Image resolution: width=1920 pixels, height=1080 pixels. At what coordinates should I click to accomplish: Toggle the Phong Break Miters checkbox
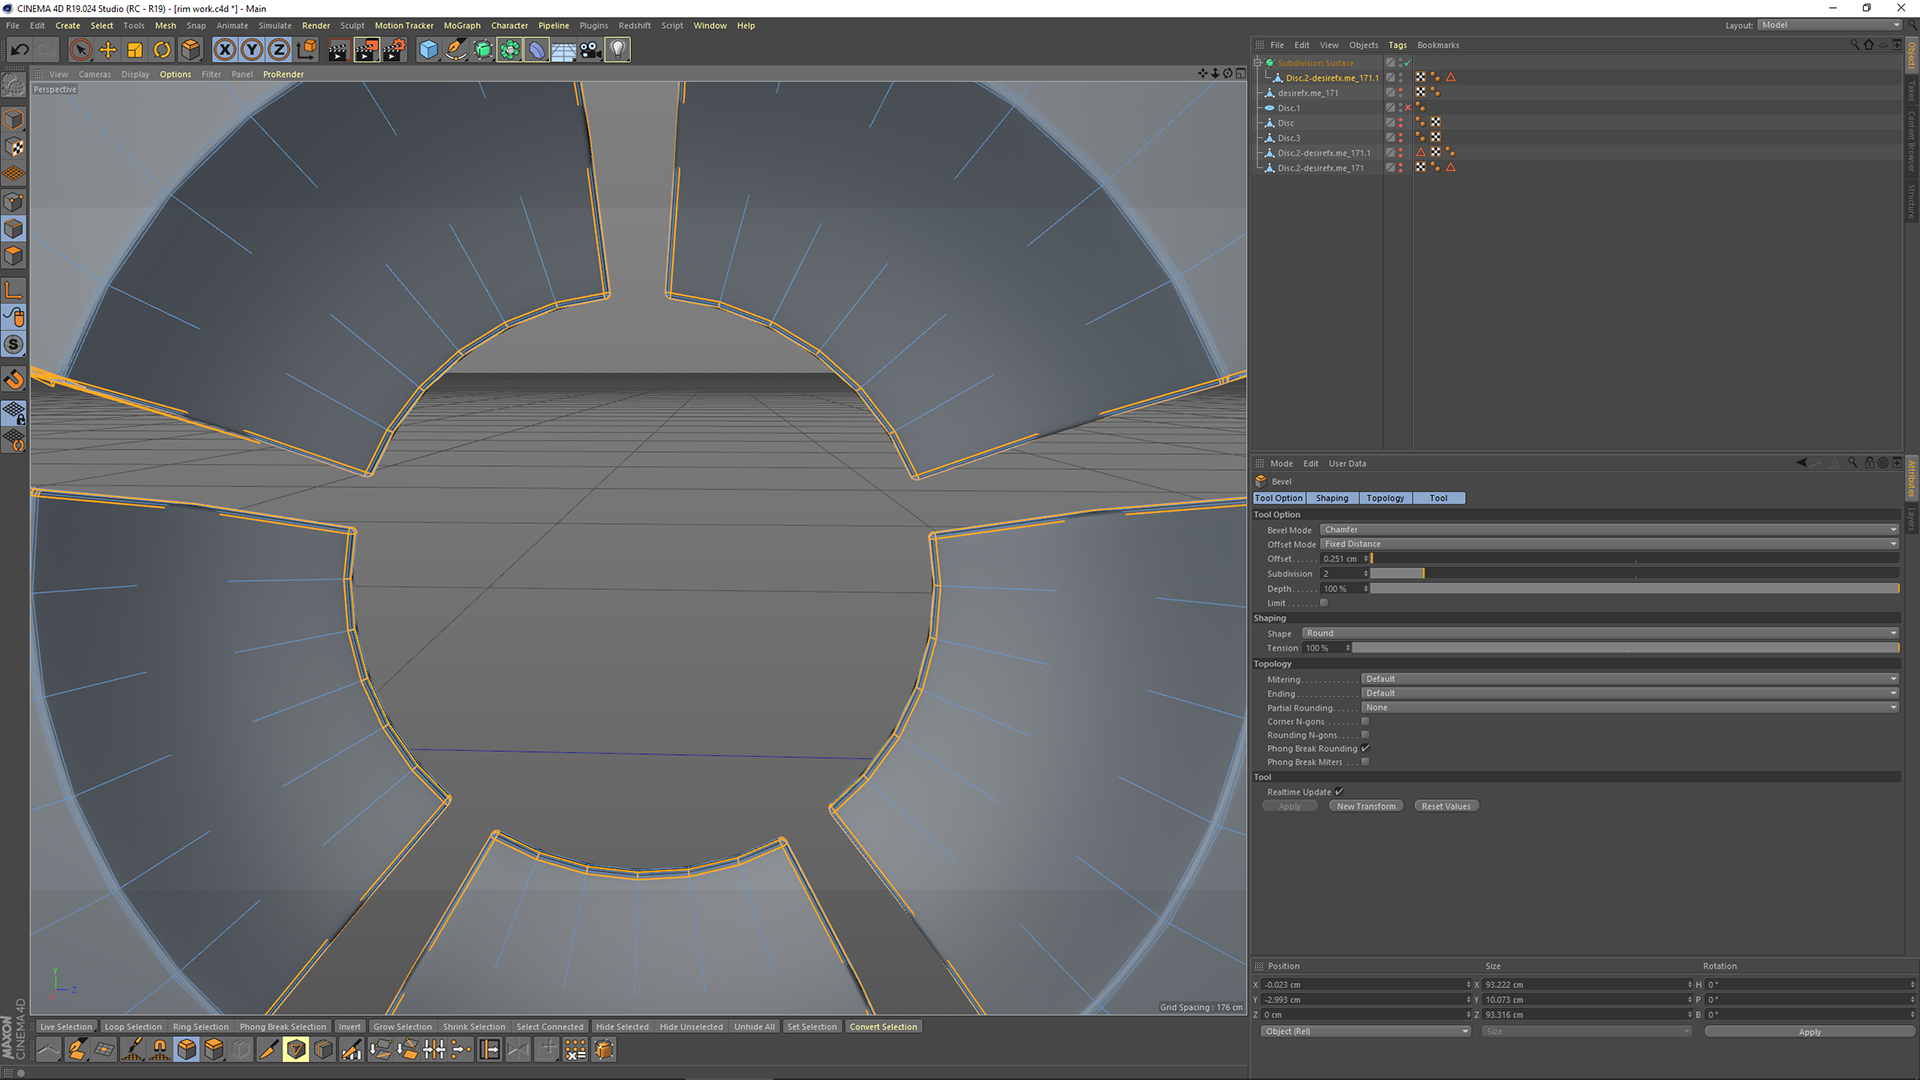pos(1365,762)
